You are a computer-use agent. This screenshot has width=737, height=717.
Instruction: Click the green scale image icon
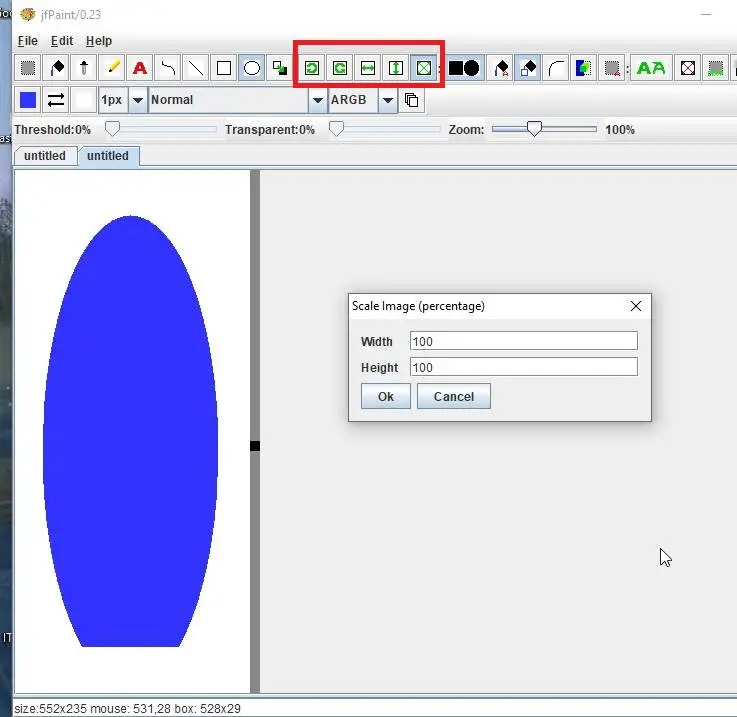tap(423, 68)
